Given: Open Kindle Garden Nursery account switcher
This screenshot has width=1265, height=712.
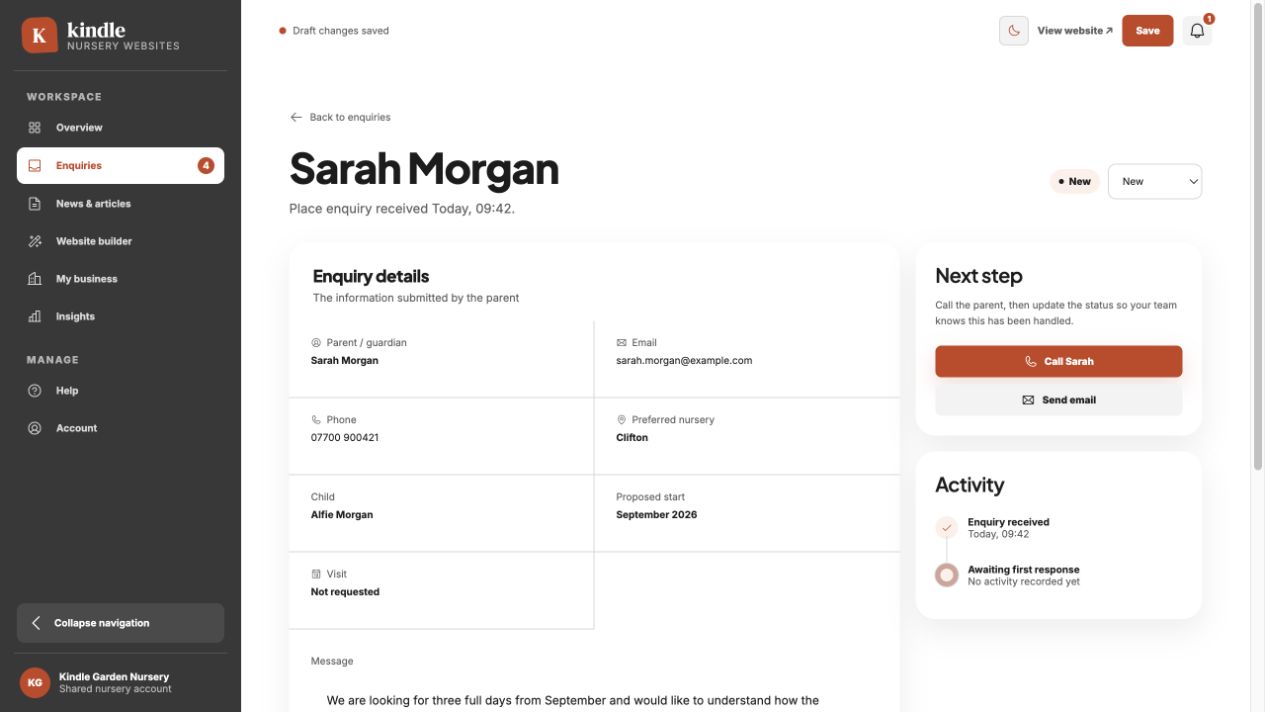Looking at the screenshot, I should click(x=120, y=683).
